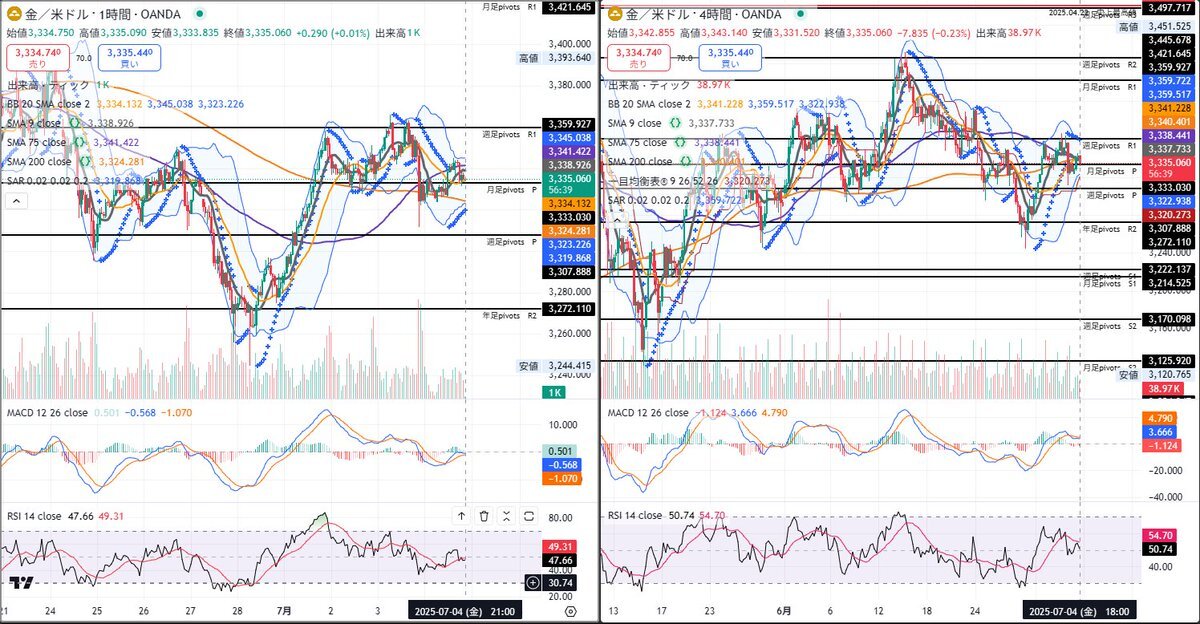
Task: Click the 2025-07-04 (金) 21:00 time label
Action: click(x=465, y=610)
